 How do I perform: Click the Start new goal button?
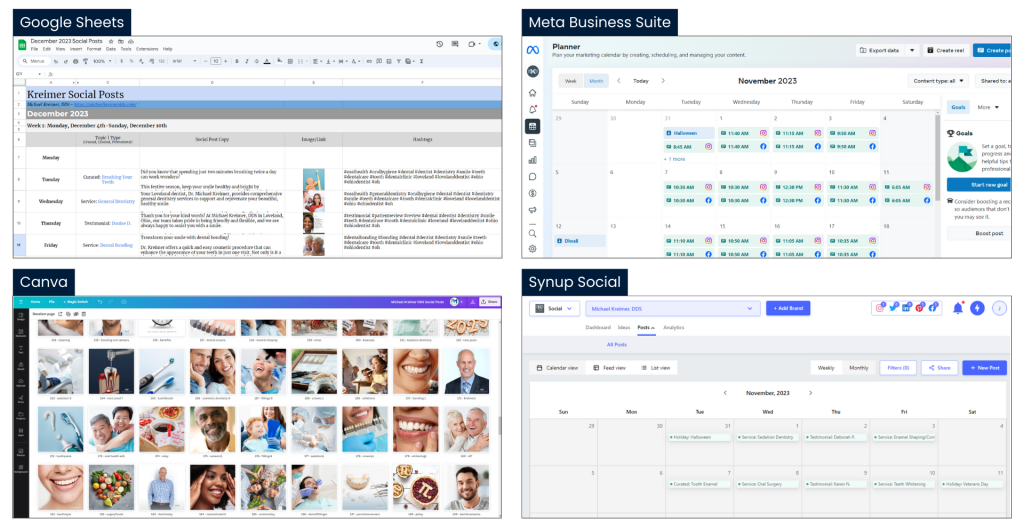[978, 185]
